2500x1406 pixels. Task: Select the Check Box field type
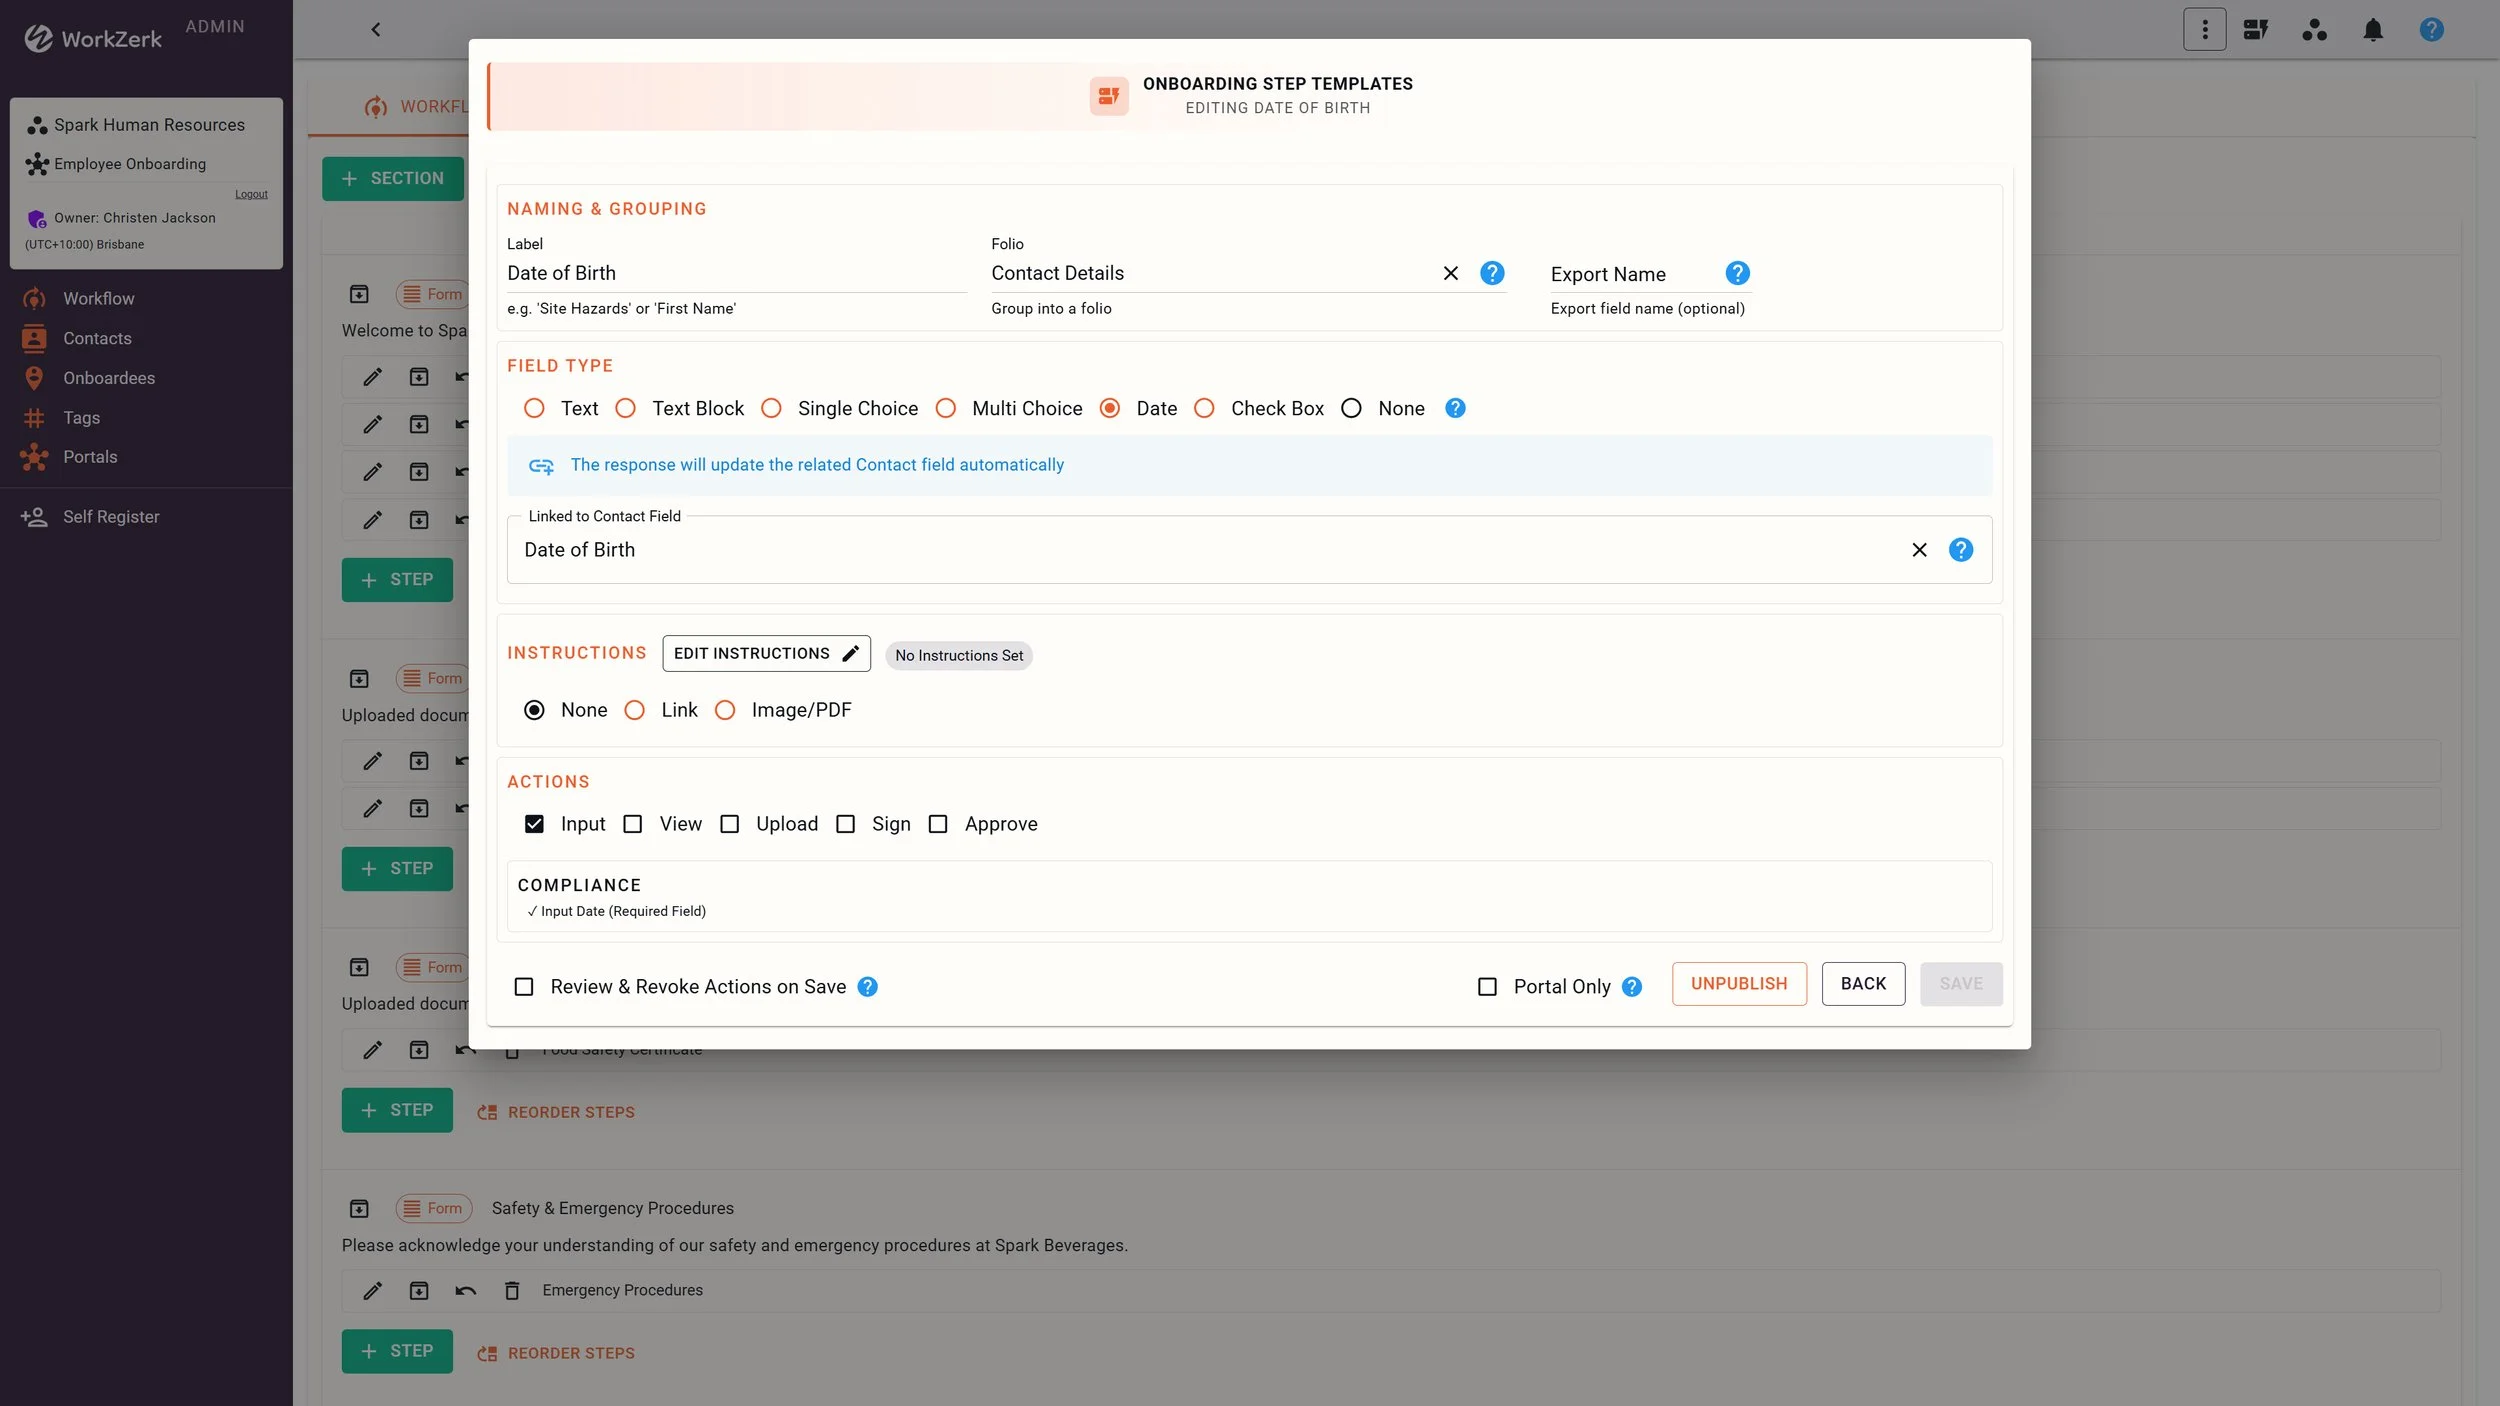tap(1205, 408)
